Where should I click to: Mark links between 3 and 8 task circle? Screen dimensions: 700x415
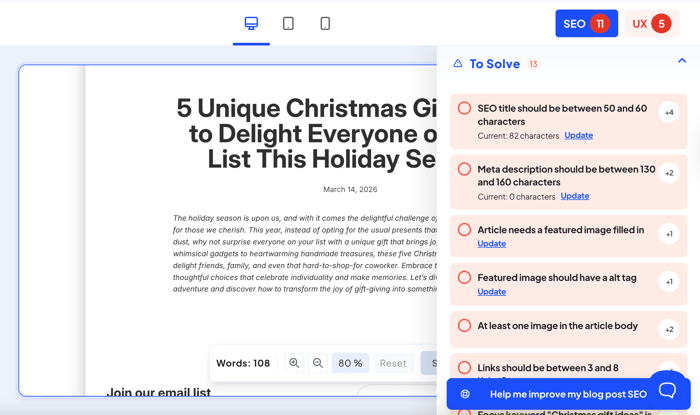(x=464, y=367)
